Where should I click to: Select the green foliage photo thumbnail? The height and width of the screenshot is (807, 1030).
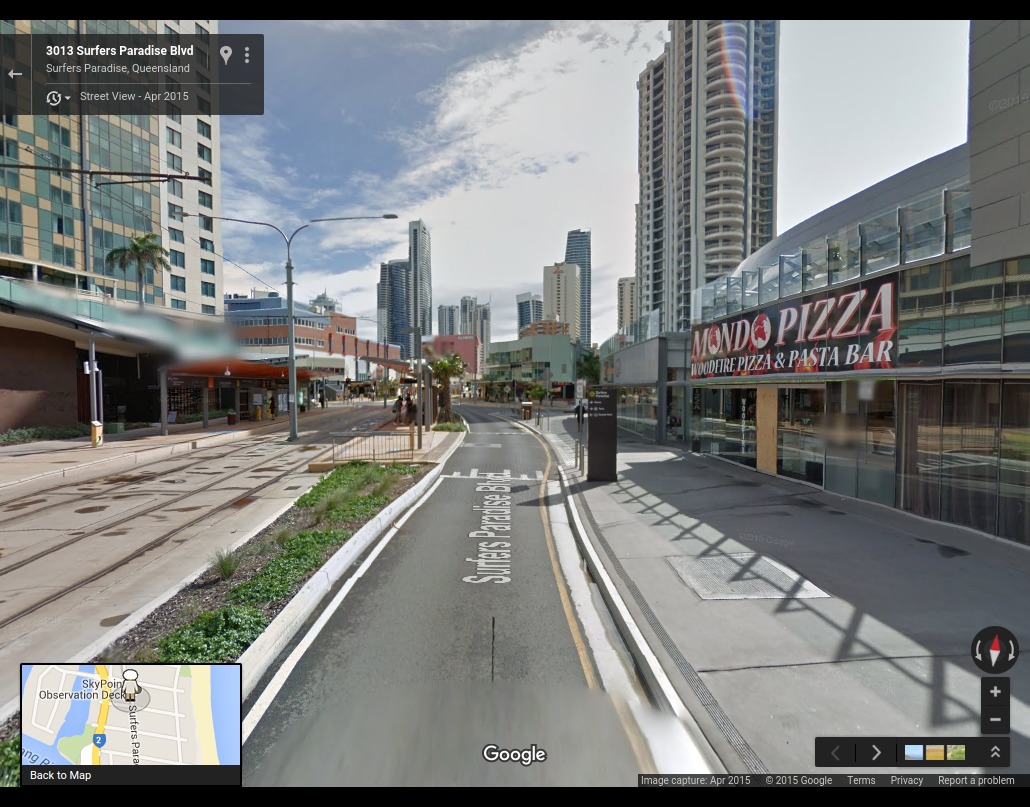pos(956,752)
